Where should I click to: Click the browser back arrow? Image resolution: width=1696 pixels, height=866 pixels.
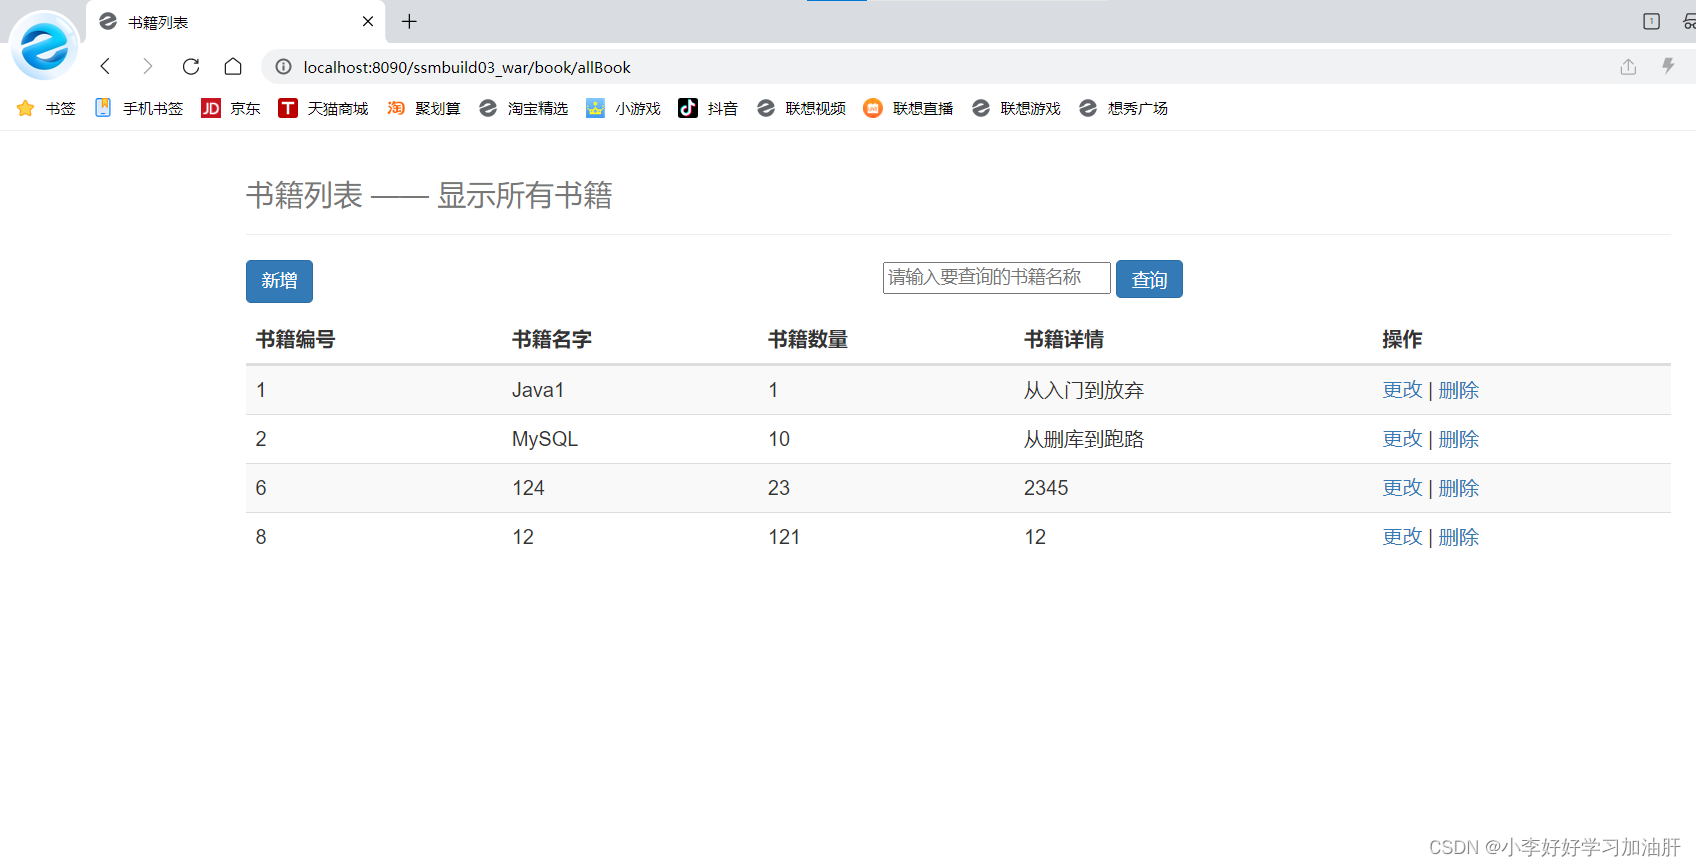click(x=105, y=66)
